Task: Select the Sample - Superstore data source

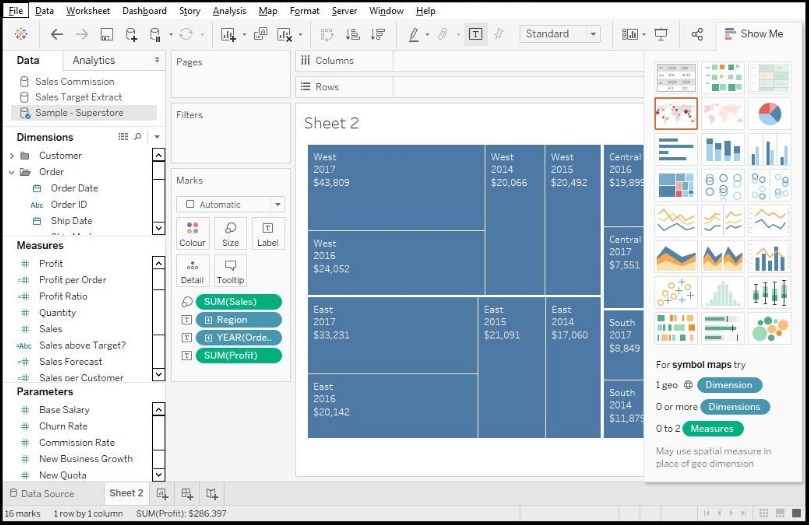Action: [84, 112]
